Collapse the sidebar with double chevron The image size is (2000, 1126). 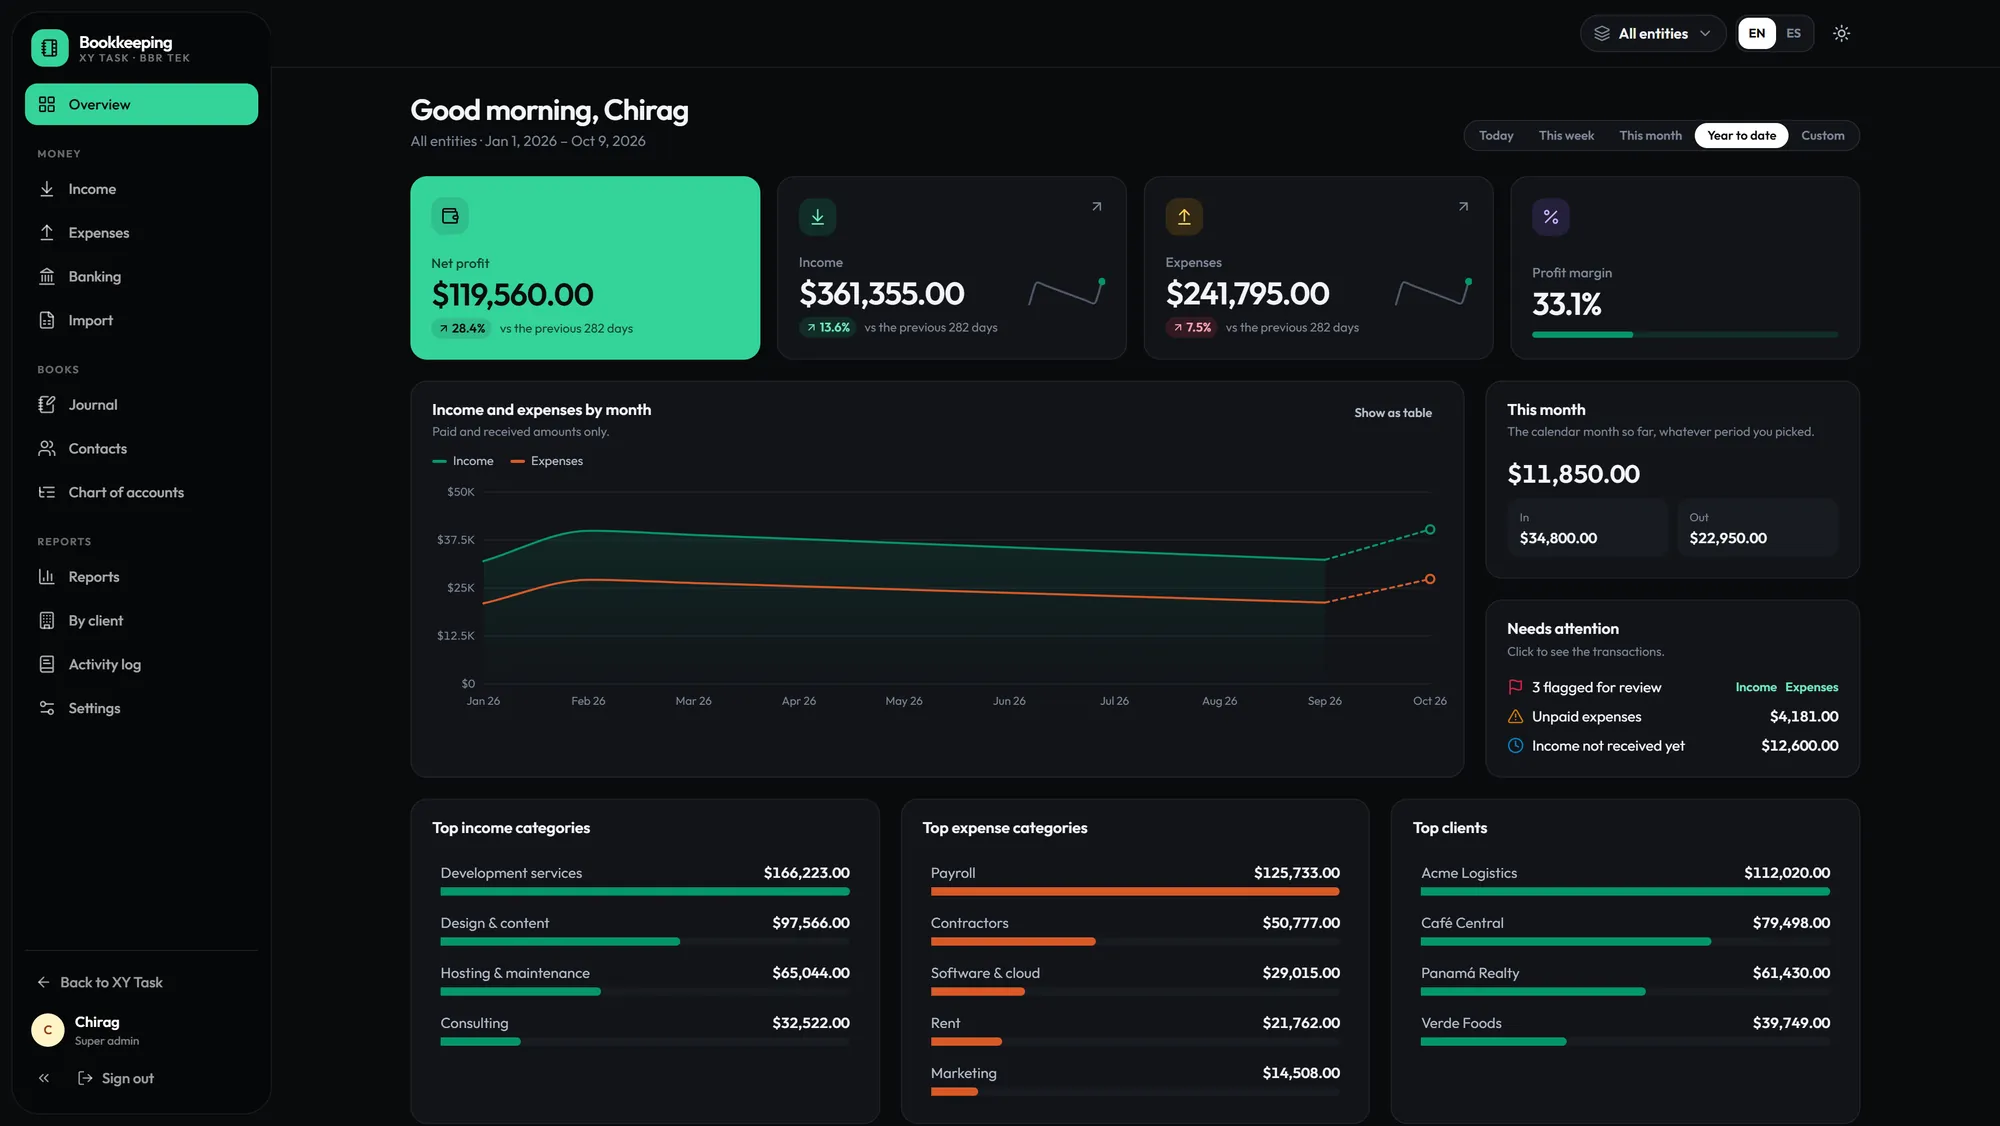coord(44,1079)
